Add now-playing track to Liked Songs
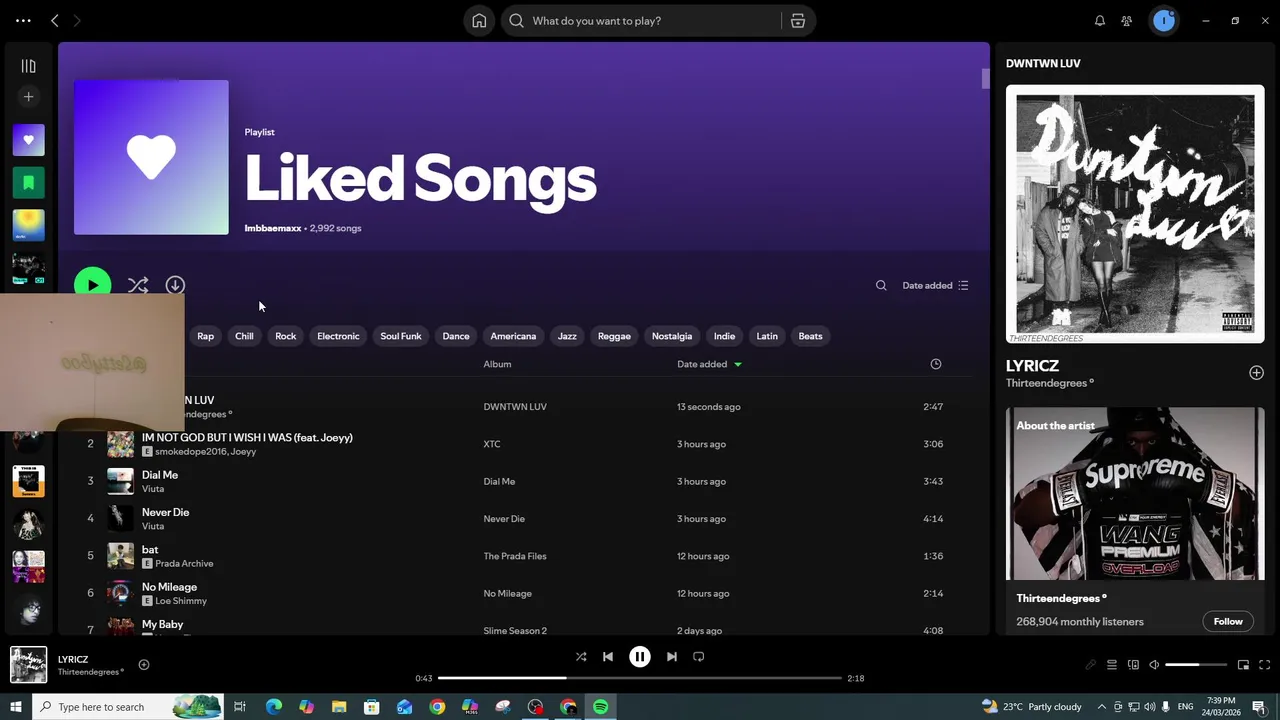The image size is (1280, 720). coord(144,665)
